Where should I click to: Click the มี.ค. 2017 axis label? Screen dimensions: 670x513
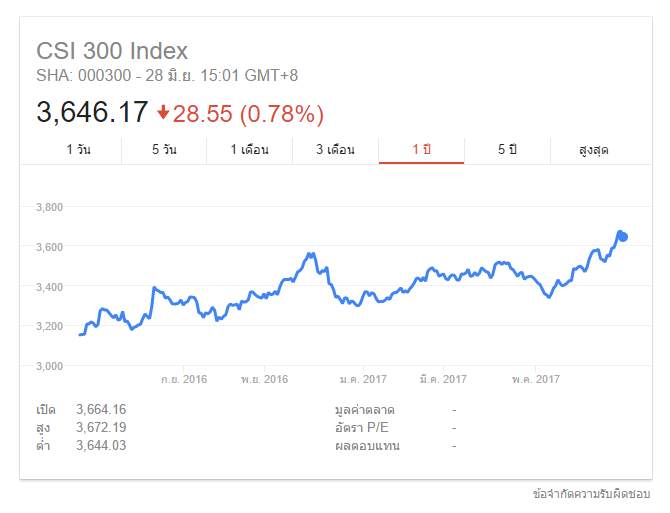[443, 379]
